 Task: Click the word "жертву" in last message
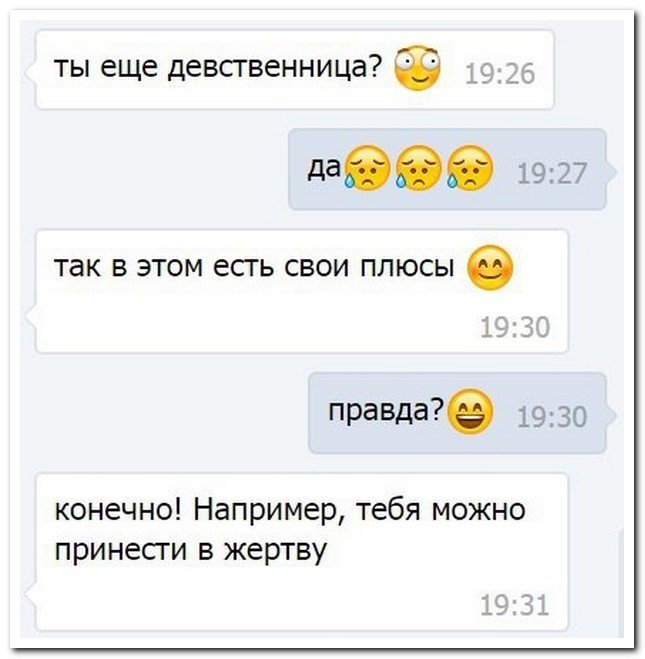(x=275, y=549)
